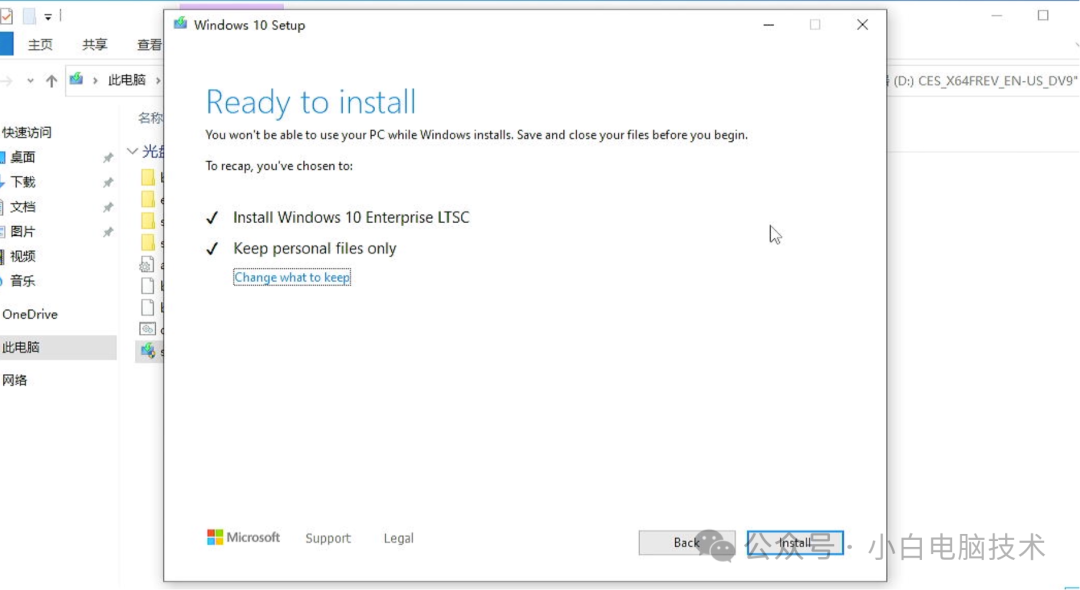Select 音乐 in the navigation pane

tap(23, 281)
